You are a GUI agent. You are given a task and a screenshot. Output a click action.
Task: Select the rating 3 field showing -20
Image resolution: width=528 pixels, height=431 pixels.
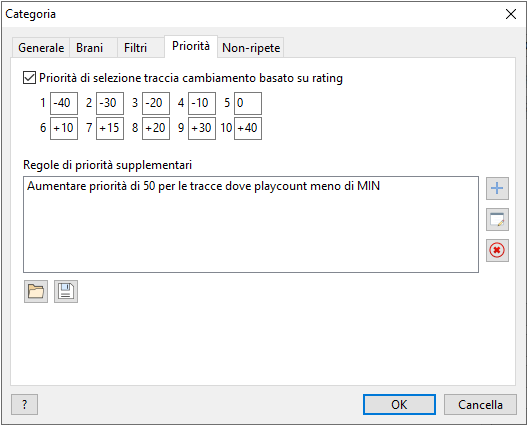click(x=156, y=103)
